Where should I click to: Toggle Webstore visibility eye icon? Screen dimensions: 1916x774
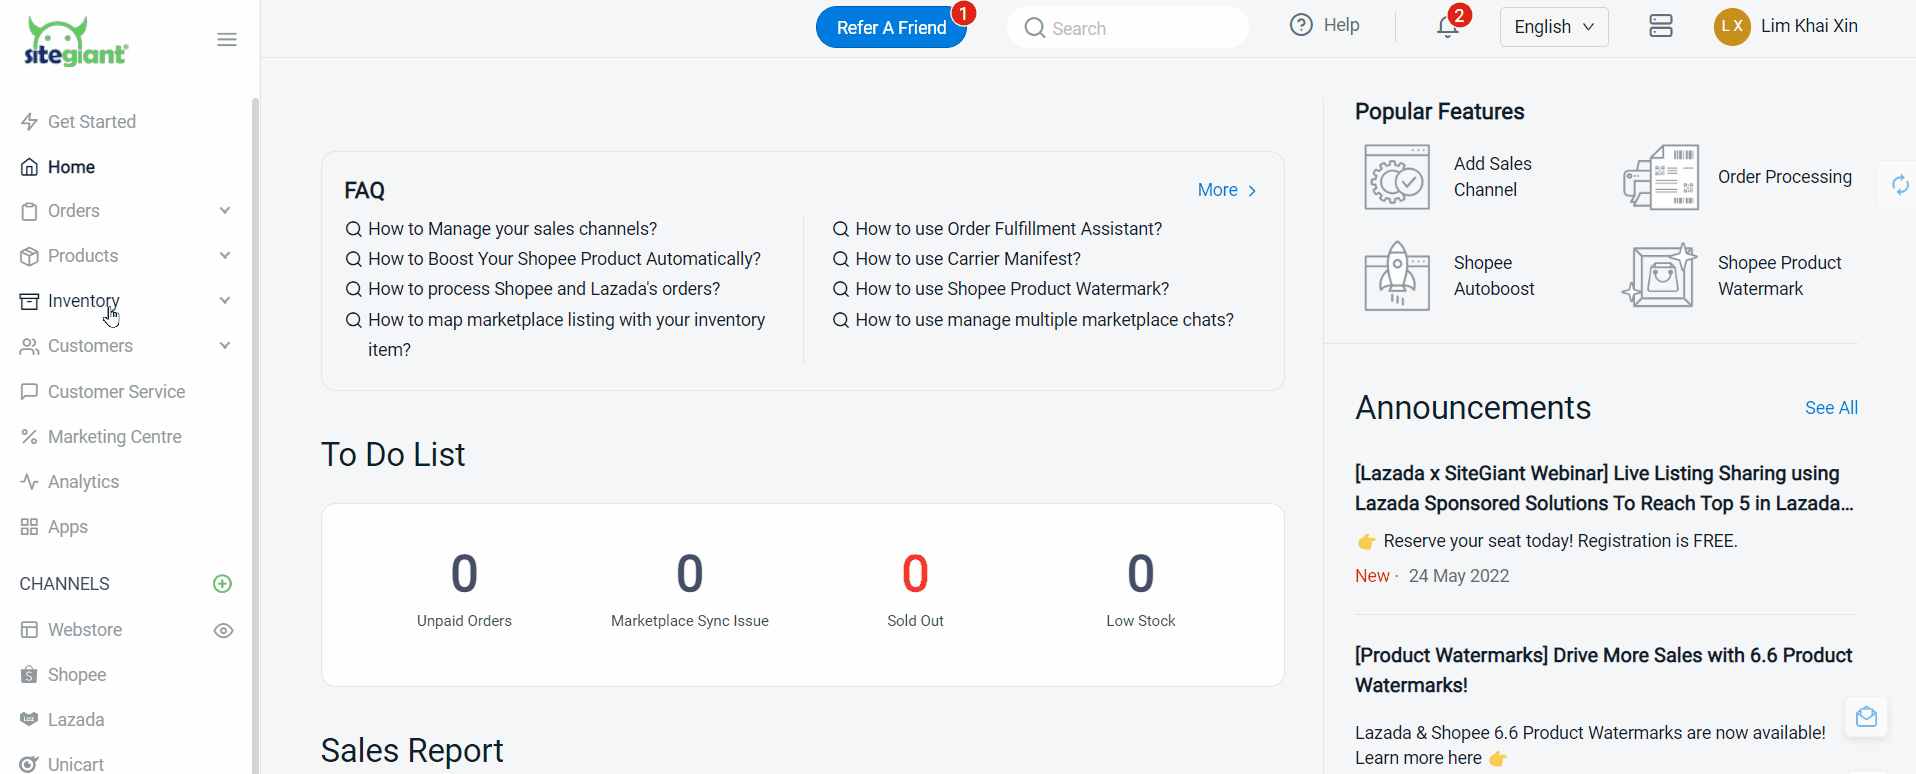tap(224, 631)
